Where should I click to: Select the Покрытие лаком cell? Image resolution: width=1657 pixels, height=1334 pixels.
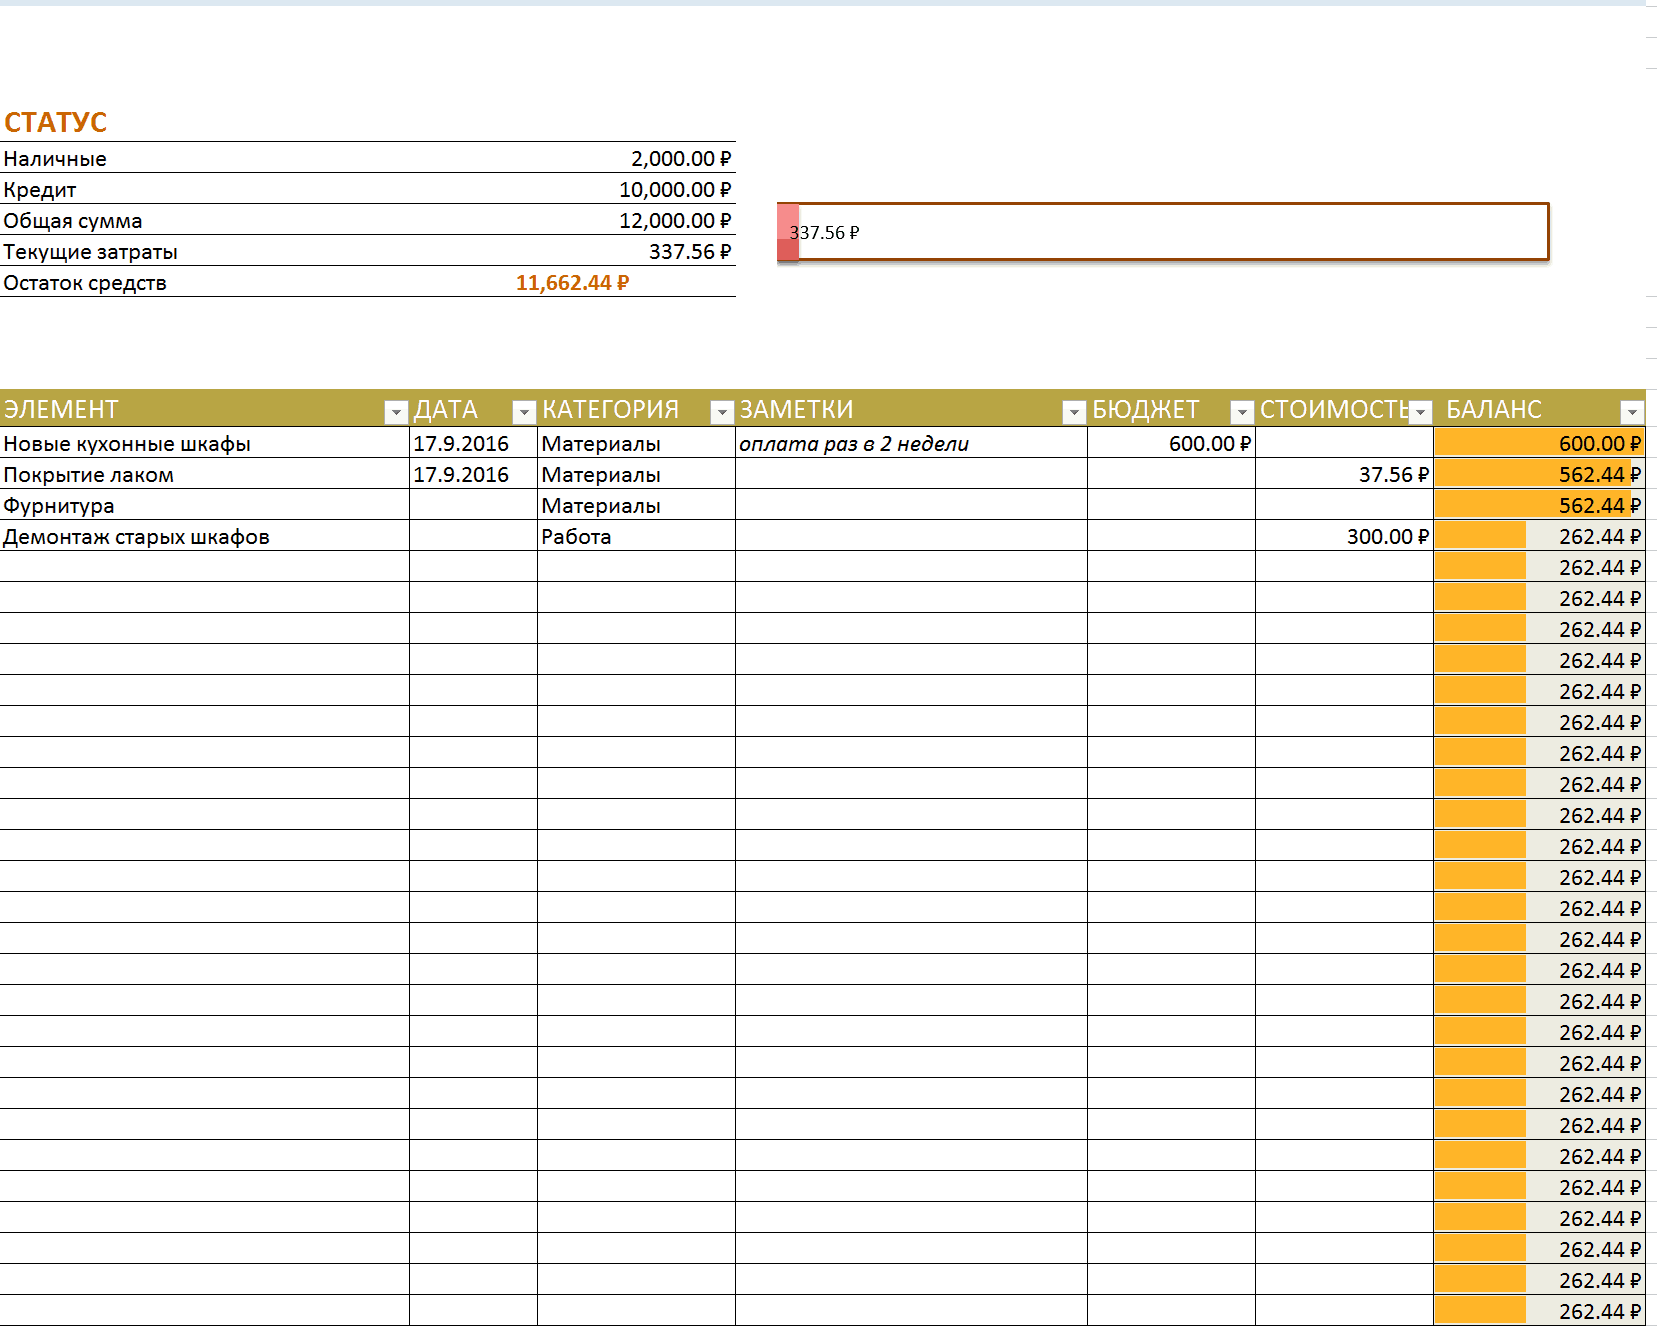click(204, 474)
